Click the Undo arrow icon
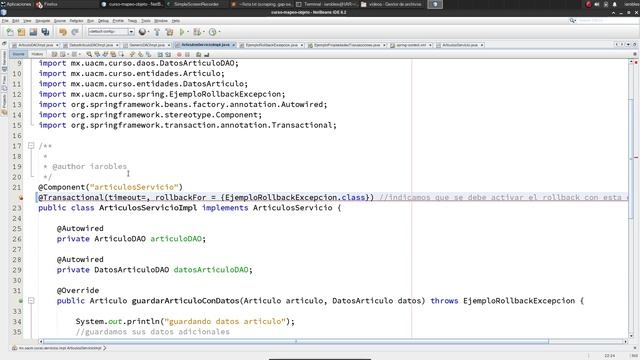The image size is (640, 360). (62, 32)
